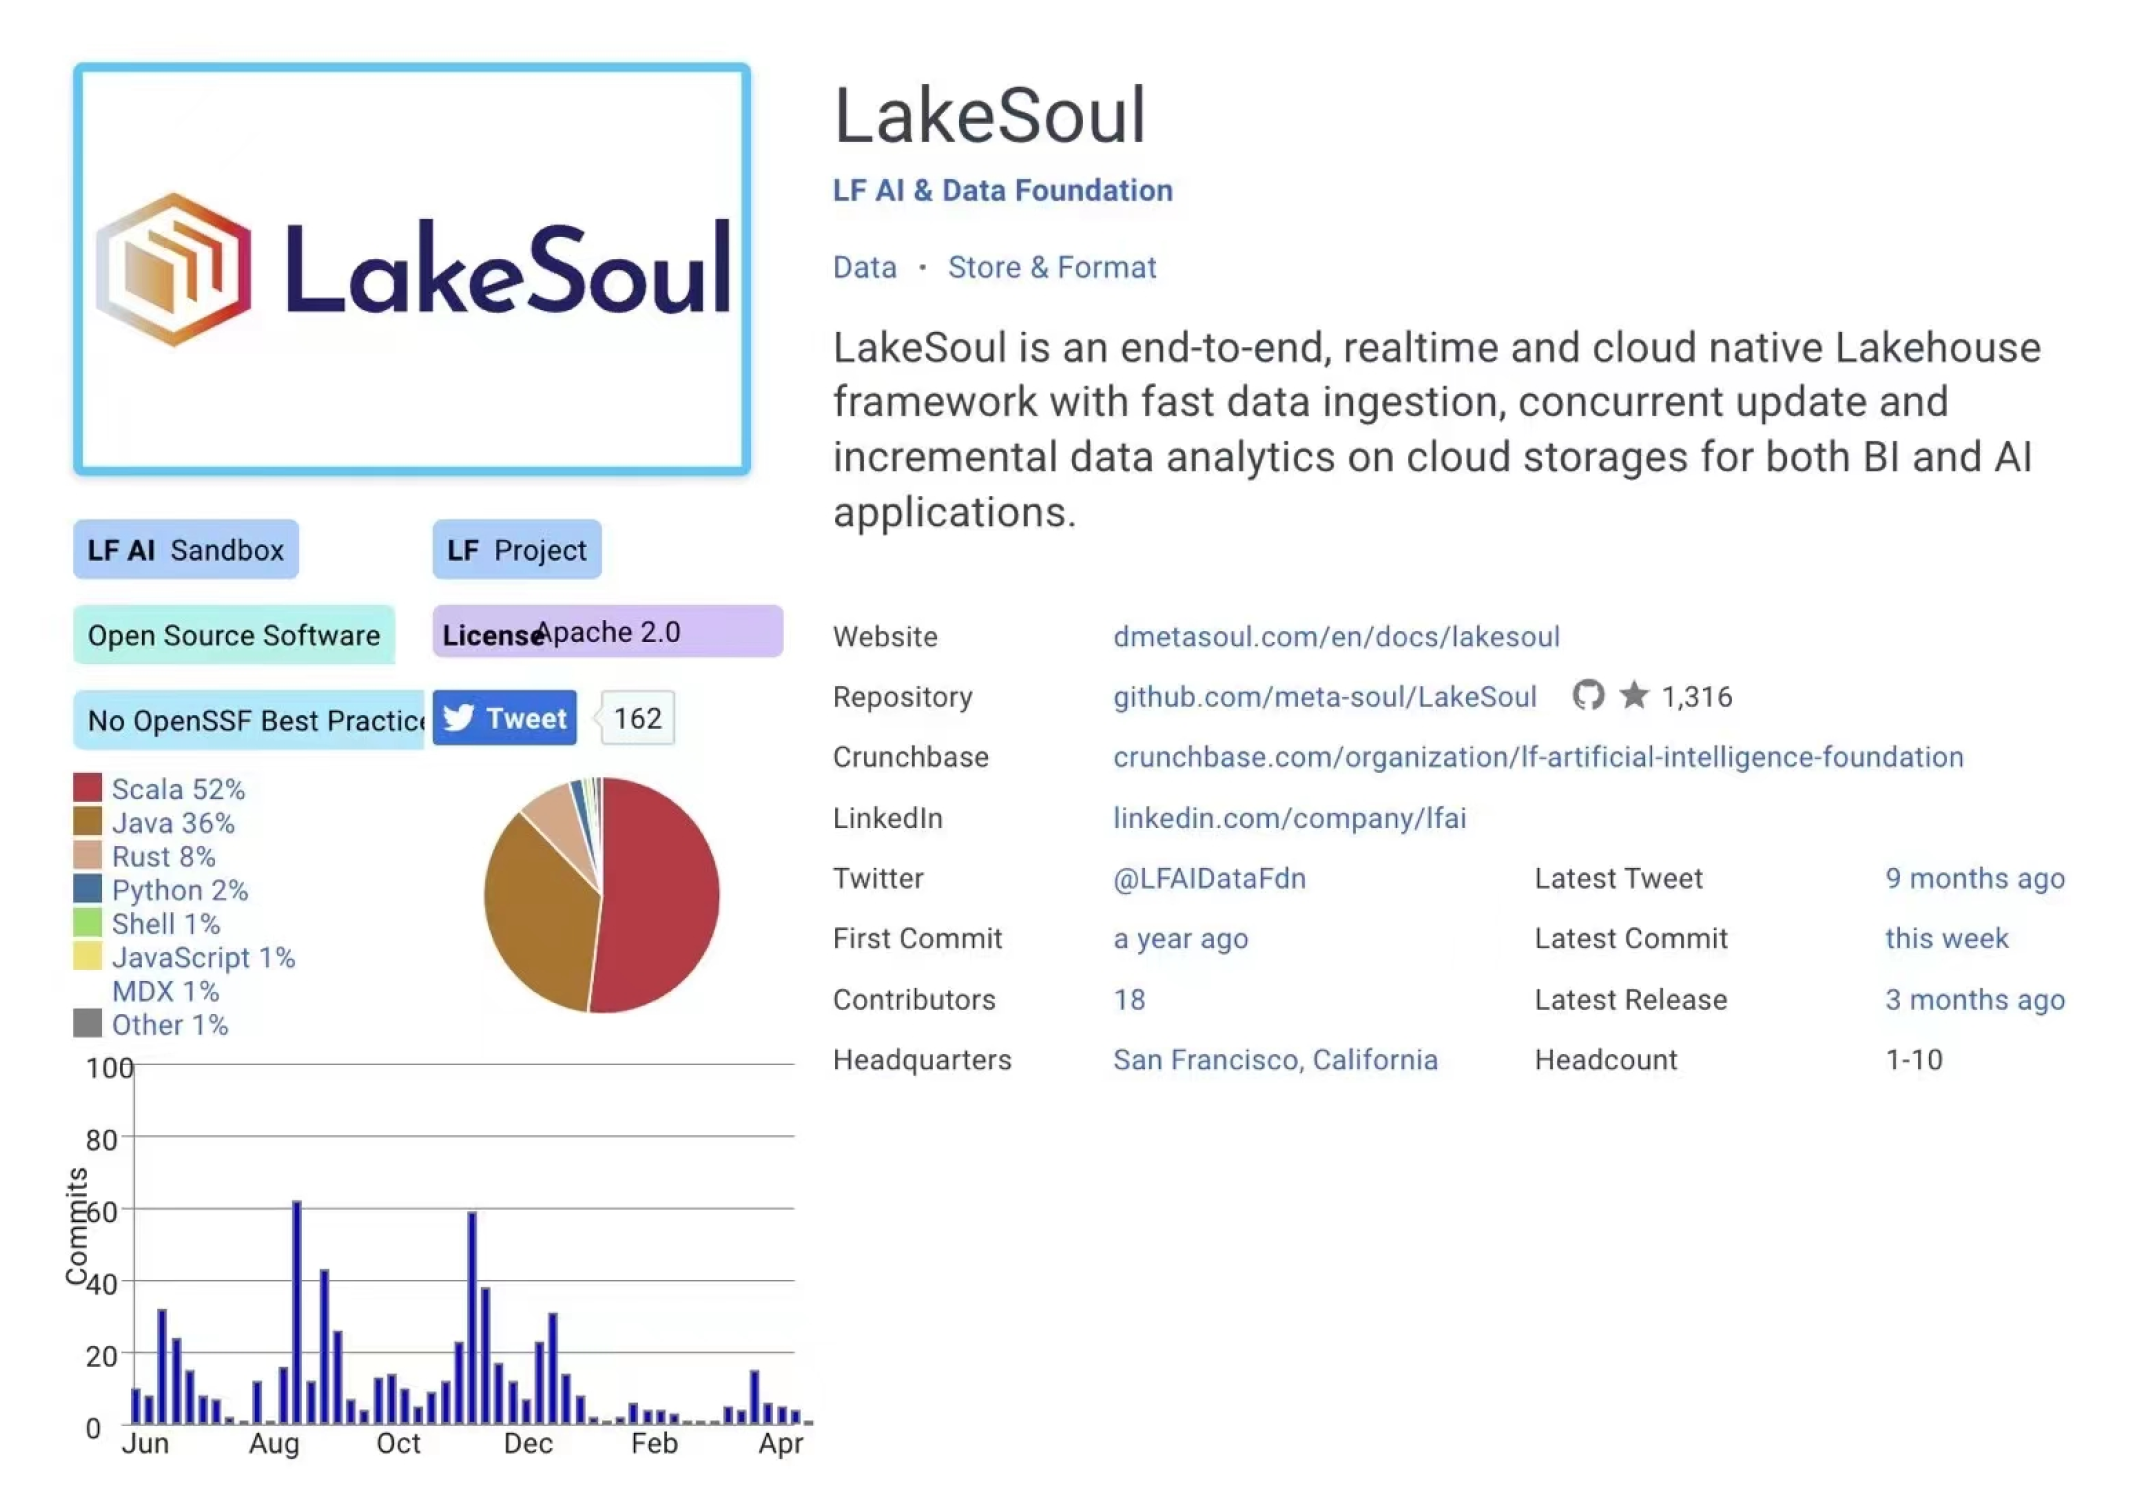Click the No OpenSSF Best Practices badge

click(x=249, y=719)
